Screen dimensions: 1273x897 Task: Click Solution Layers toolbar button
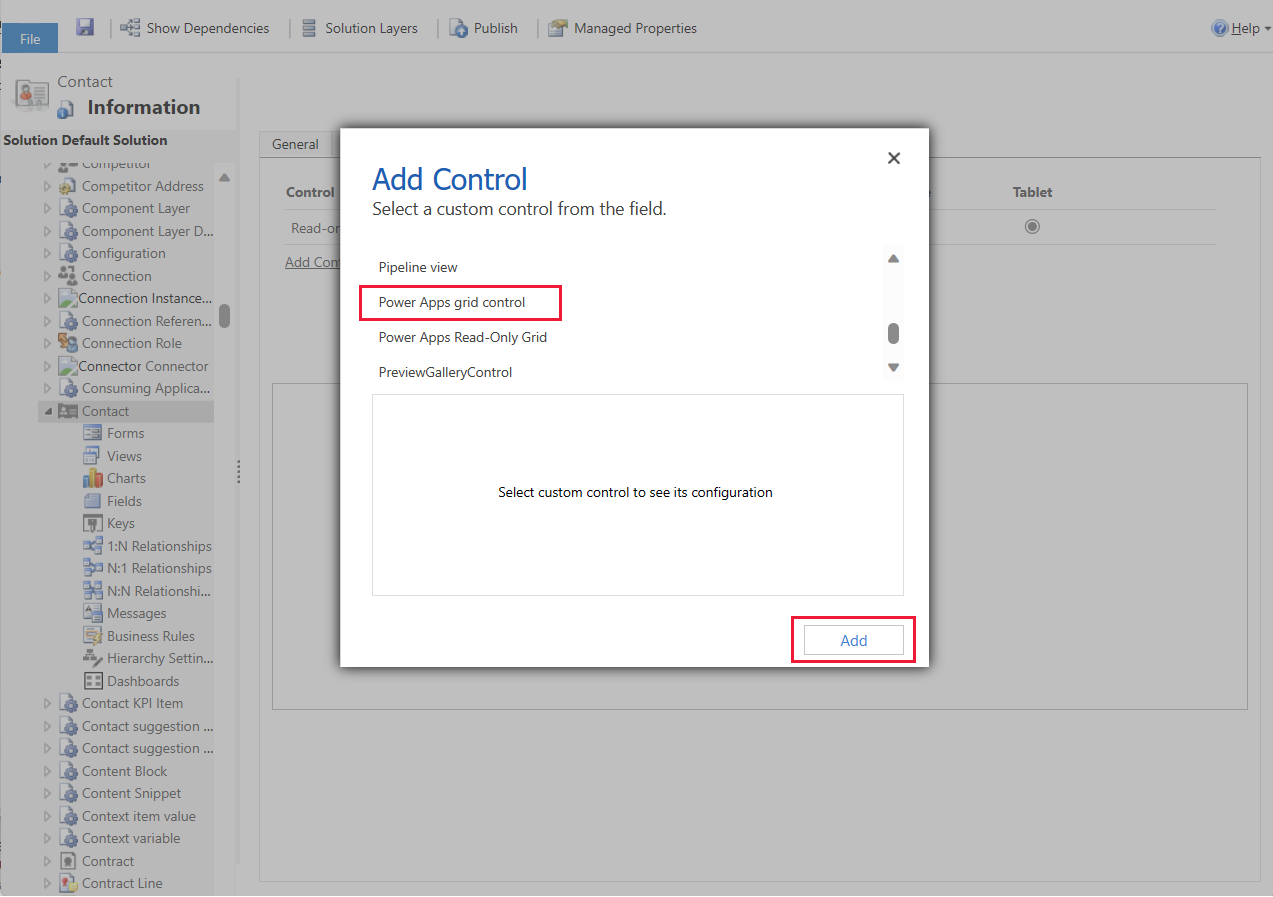pos(360,28)
